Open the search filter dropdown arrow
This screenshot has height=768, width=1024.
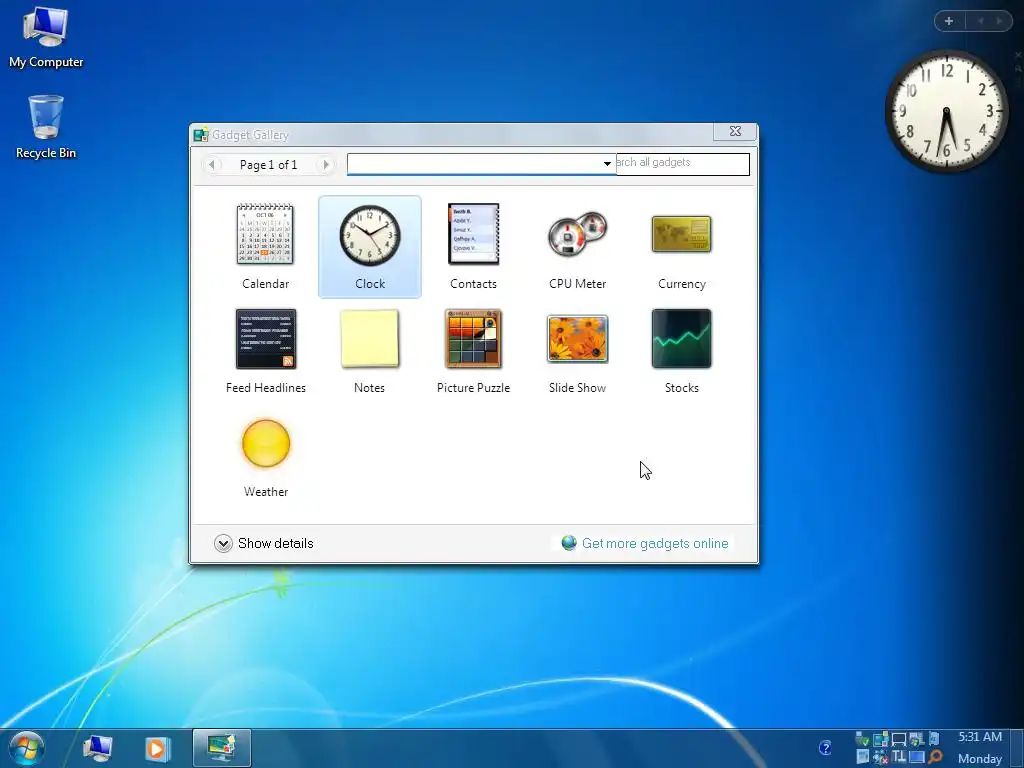(x=607, y=164)
